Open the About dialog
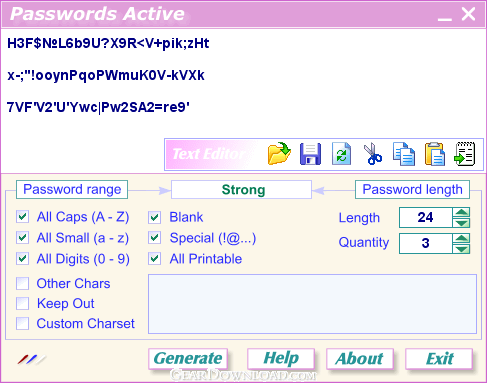The image size is (487, 383). 360,359
